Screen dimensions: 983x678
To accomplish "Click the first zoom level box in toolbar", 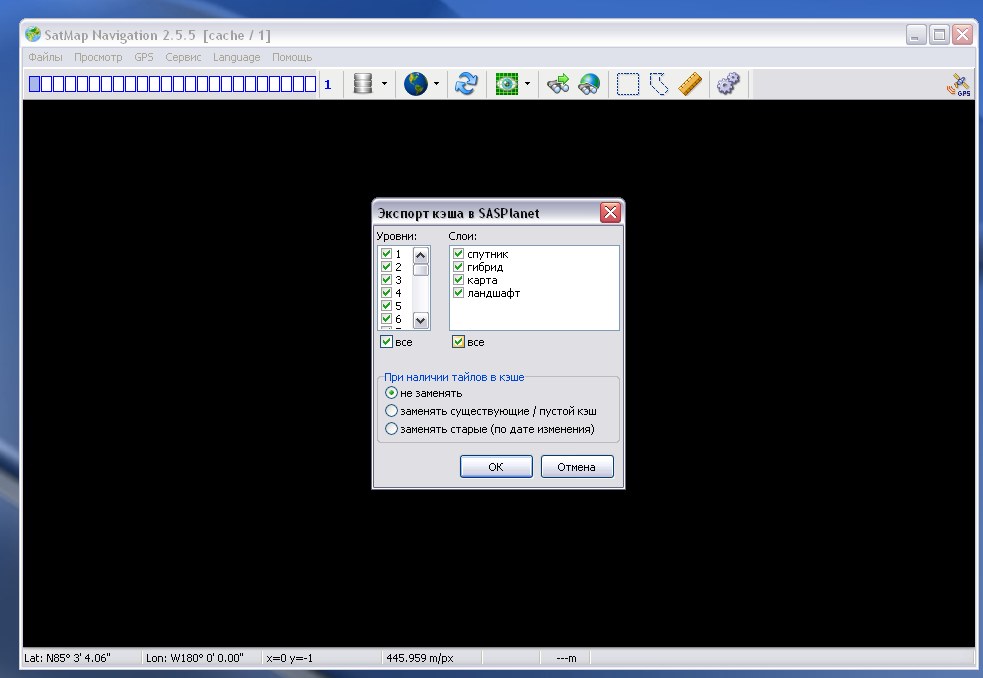I will (34, 83).
